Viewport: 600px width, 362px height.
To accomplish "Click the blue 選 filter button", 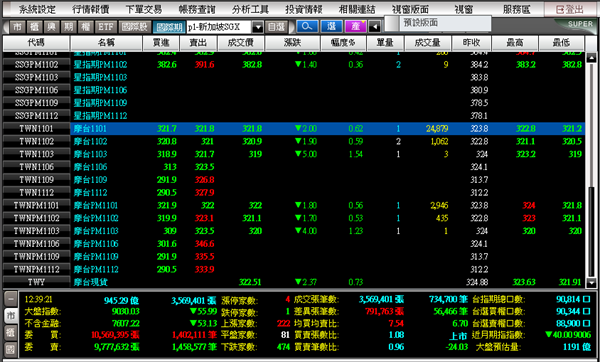I will (331, 27).
